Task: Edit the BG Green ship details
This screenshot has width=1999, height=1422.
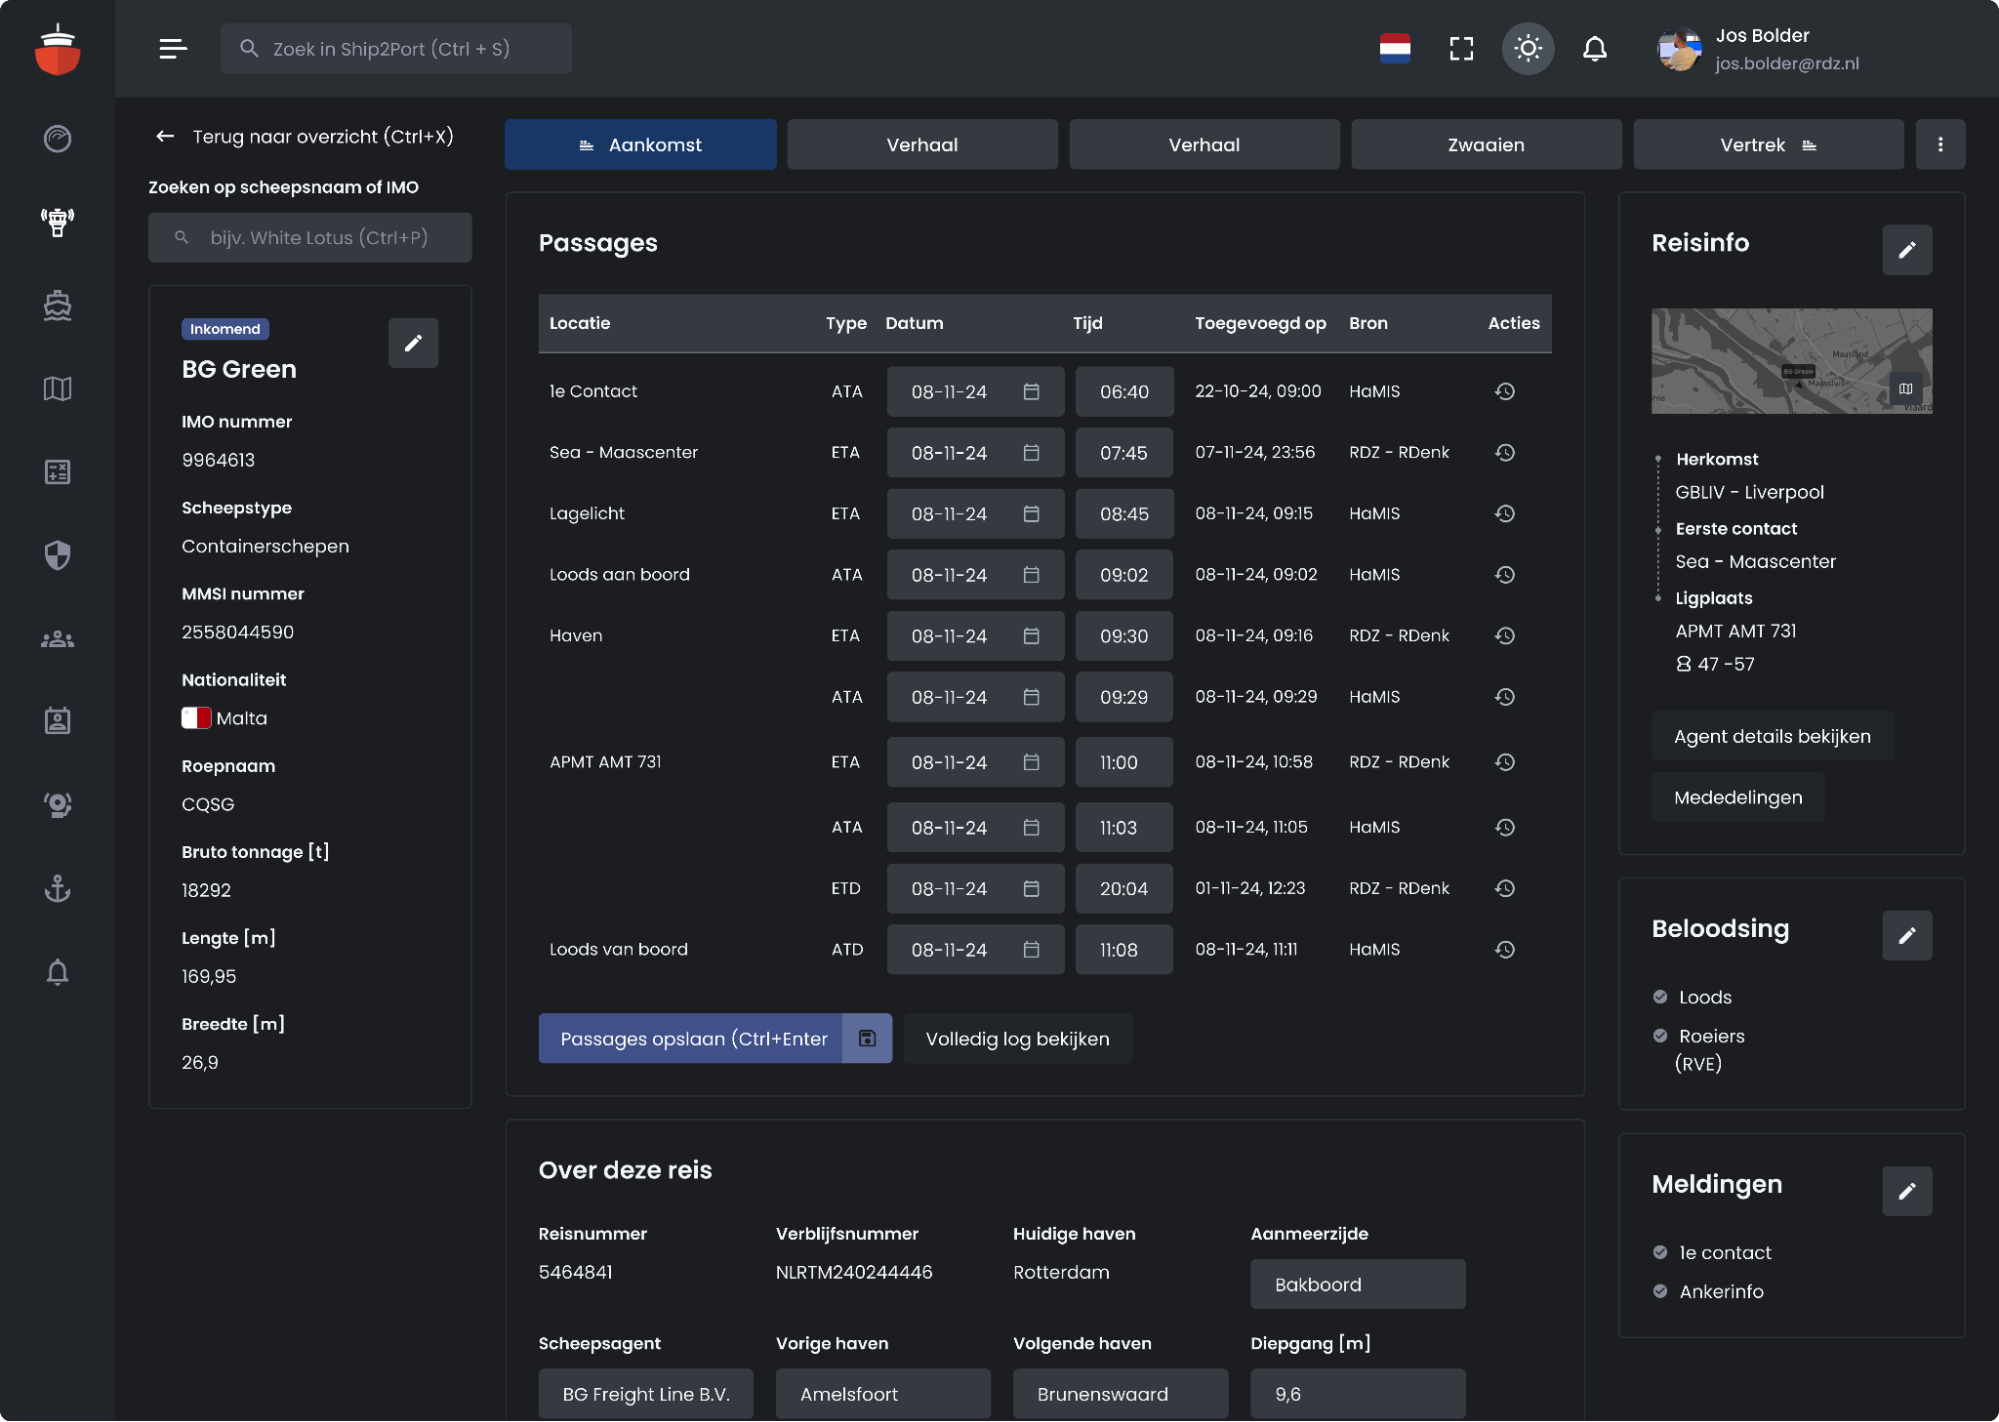Action: [412, 343]
